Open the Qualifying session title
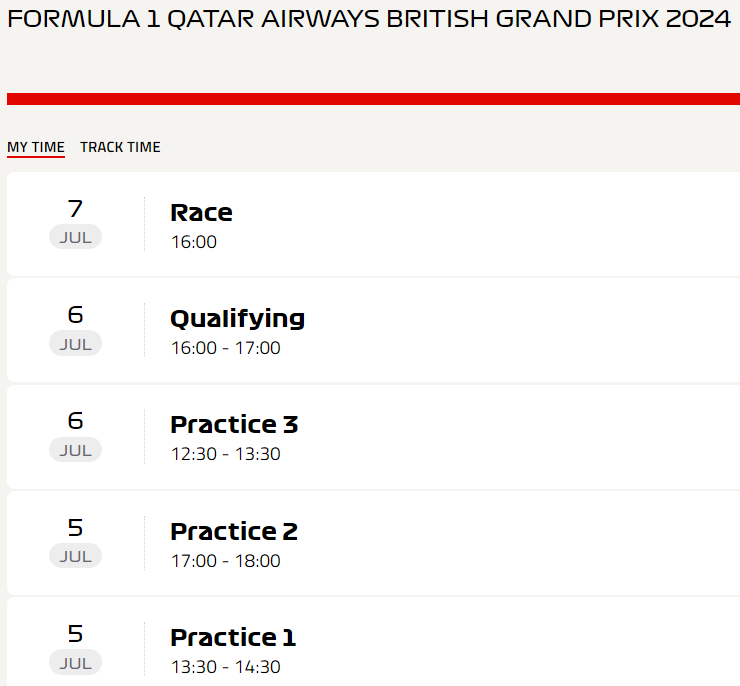 (x=237, y=319)
